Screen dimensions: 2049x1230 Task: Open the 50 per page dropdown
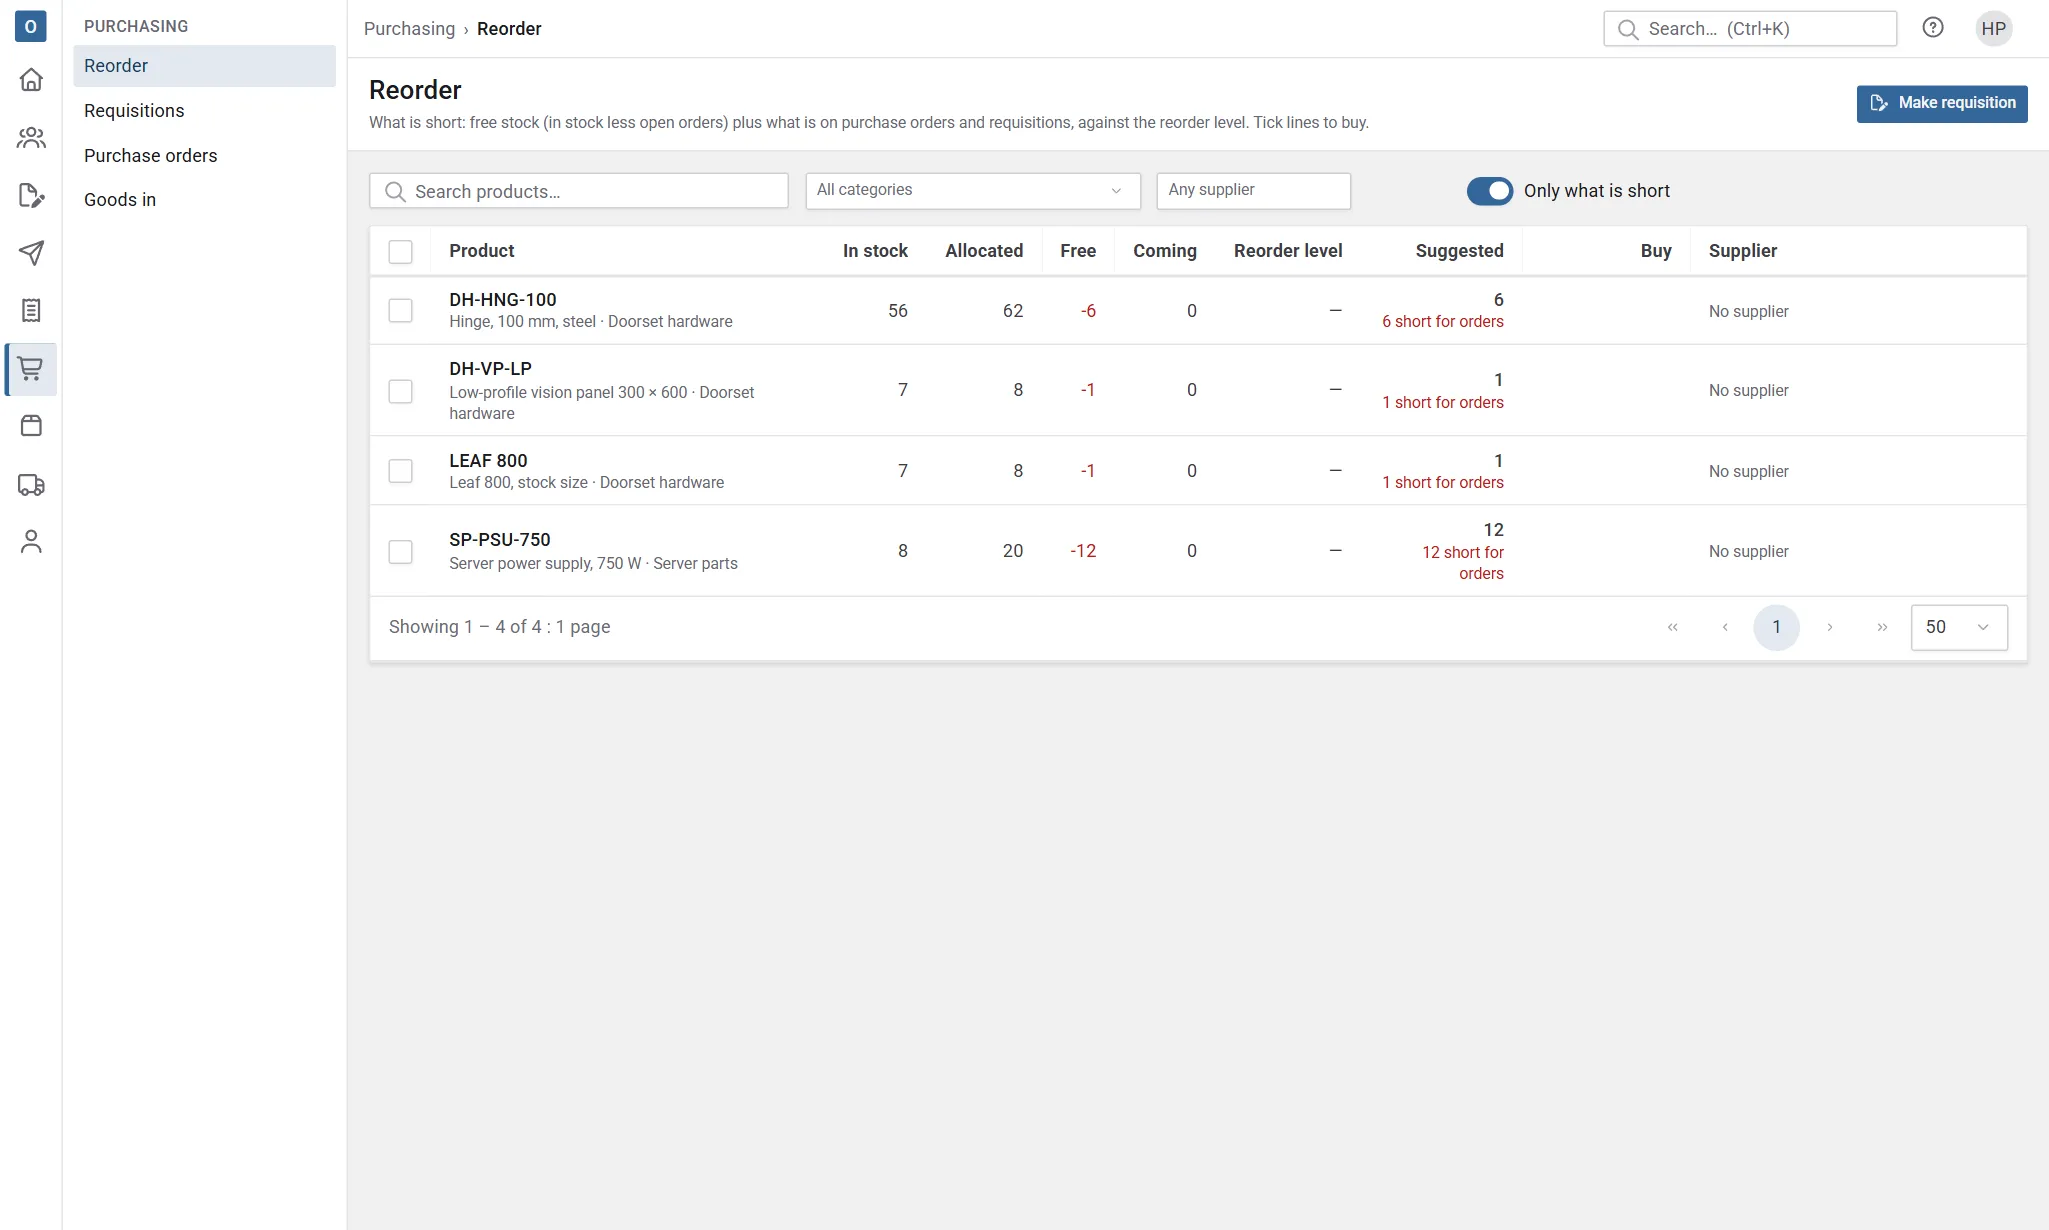pos(1959,628)
